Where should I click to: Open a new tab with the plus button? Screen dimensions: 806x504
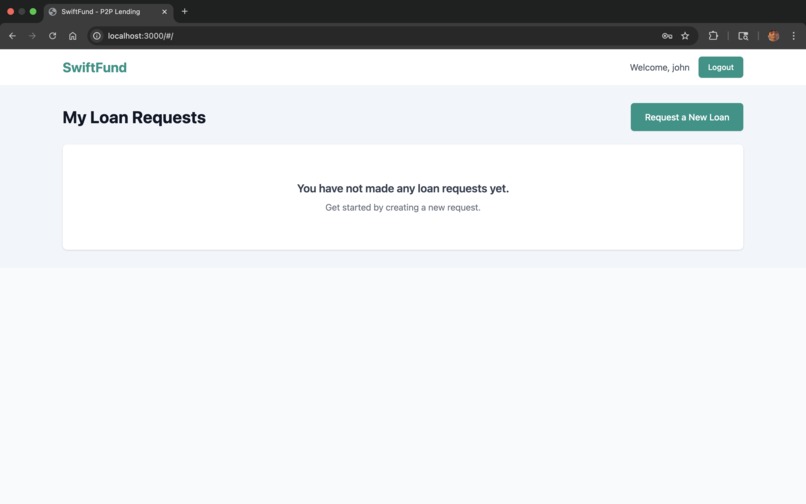[x=185, y=11]
